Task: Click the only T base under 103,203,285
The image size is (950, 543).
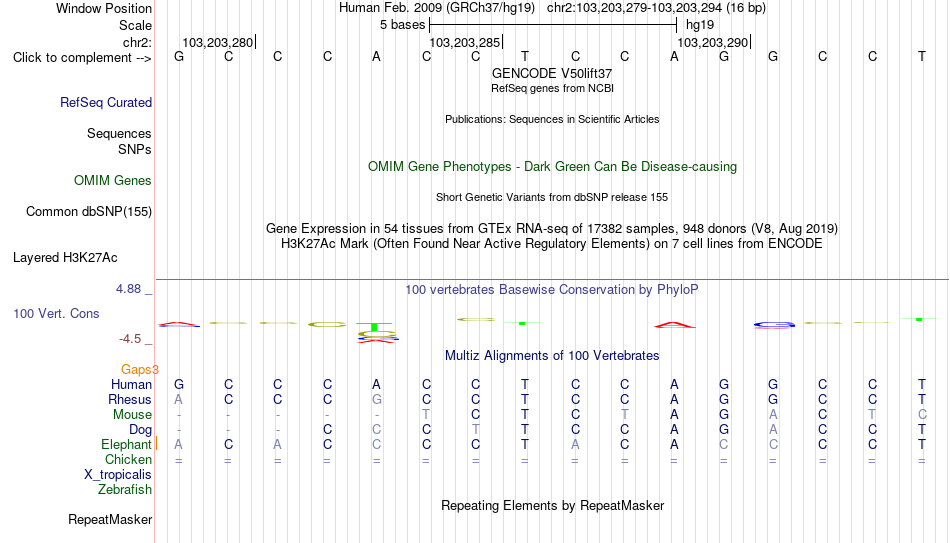Action: tap(525, 56)
